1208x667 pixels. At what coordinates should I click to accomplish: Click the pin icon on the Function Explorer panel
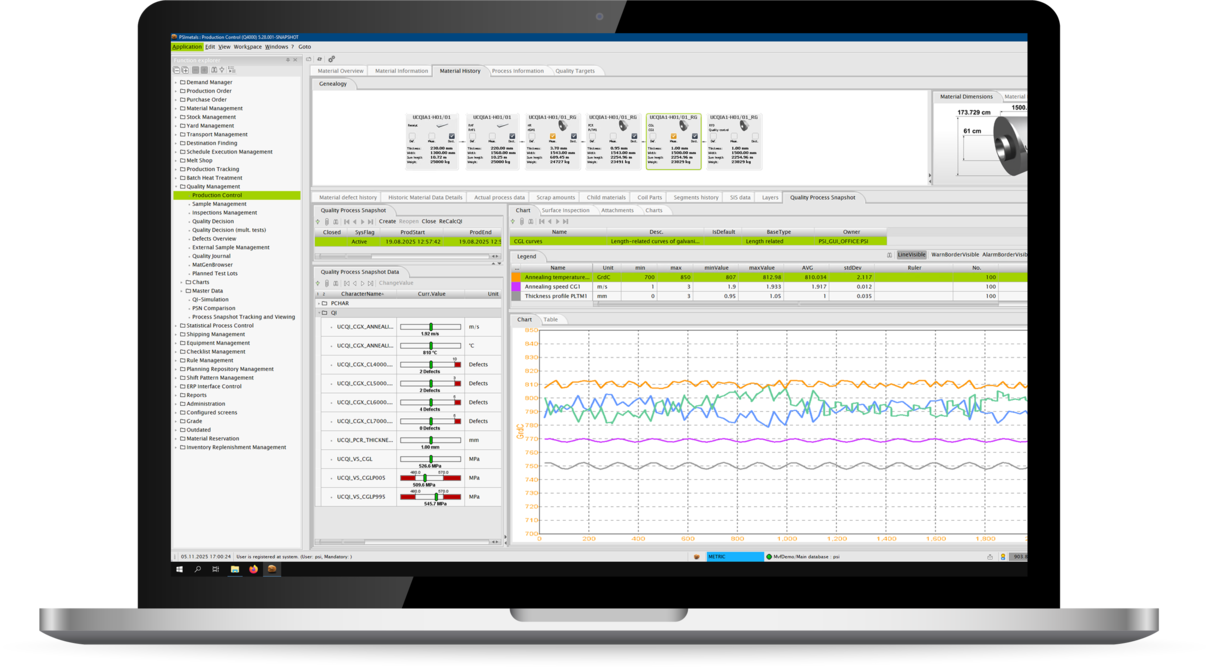pyautogui.click(x=288, y=61)
